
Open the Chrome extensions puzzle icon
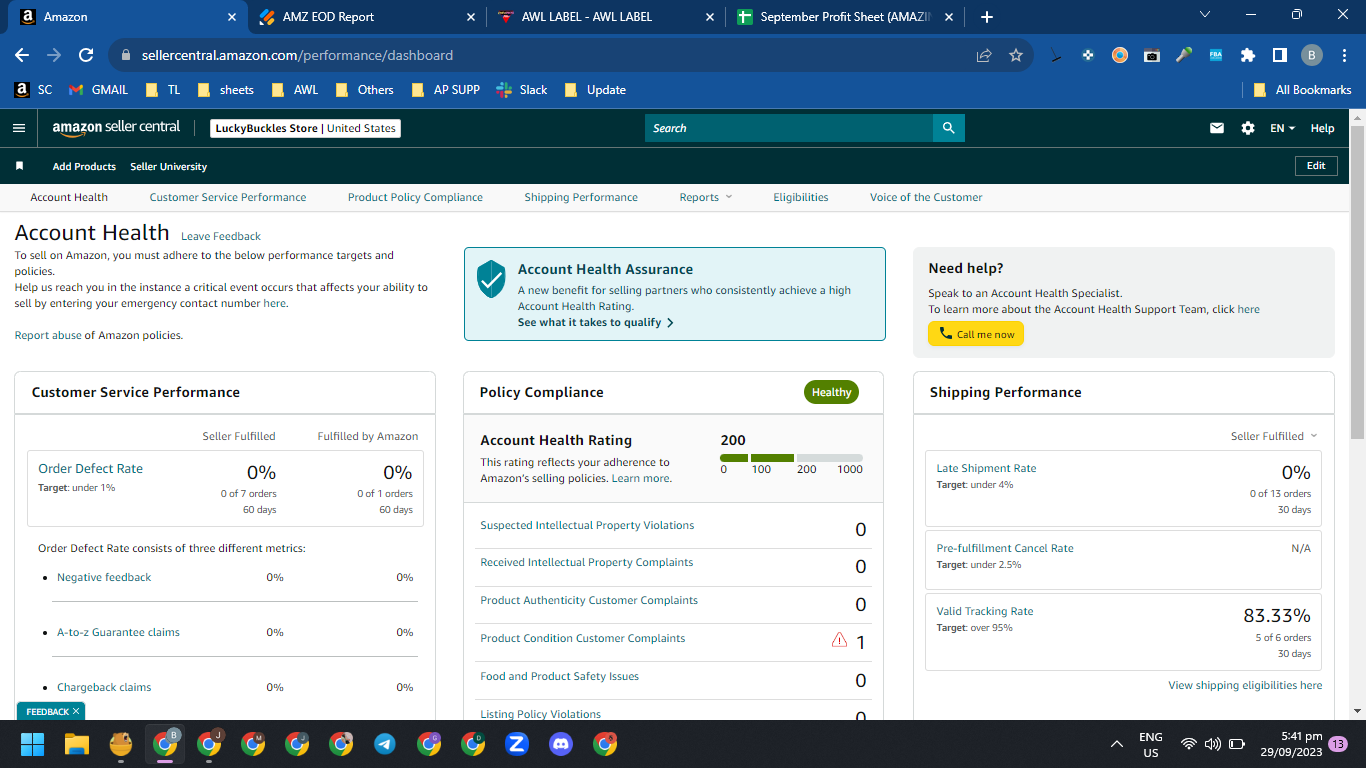(1247, 55)
